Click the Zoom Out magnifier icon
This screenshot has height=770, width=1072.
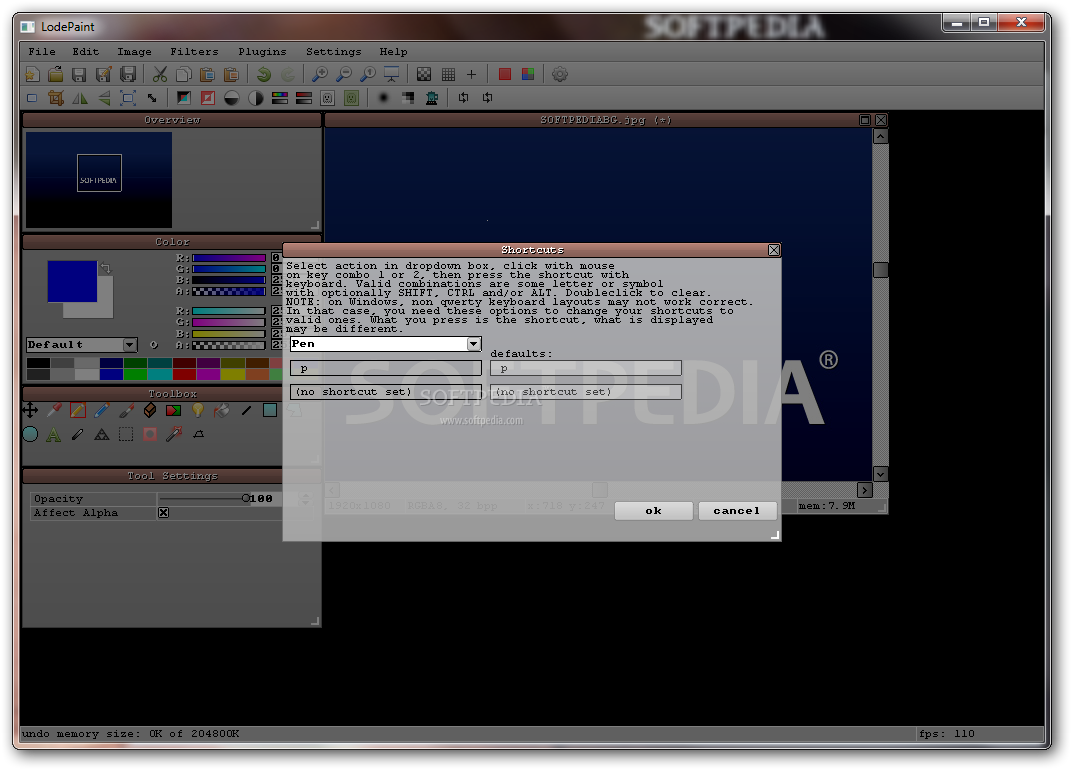(344, 75)
